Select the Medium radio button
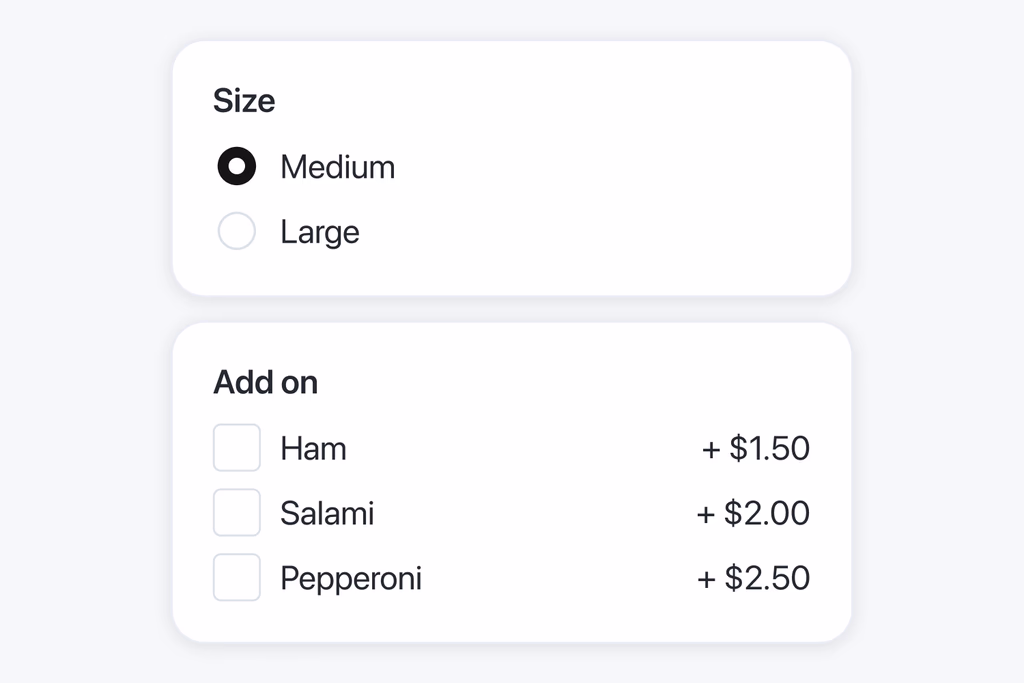The image size is (1024, 683). click(x=237, y=167)
